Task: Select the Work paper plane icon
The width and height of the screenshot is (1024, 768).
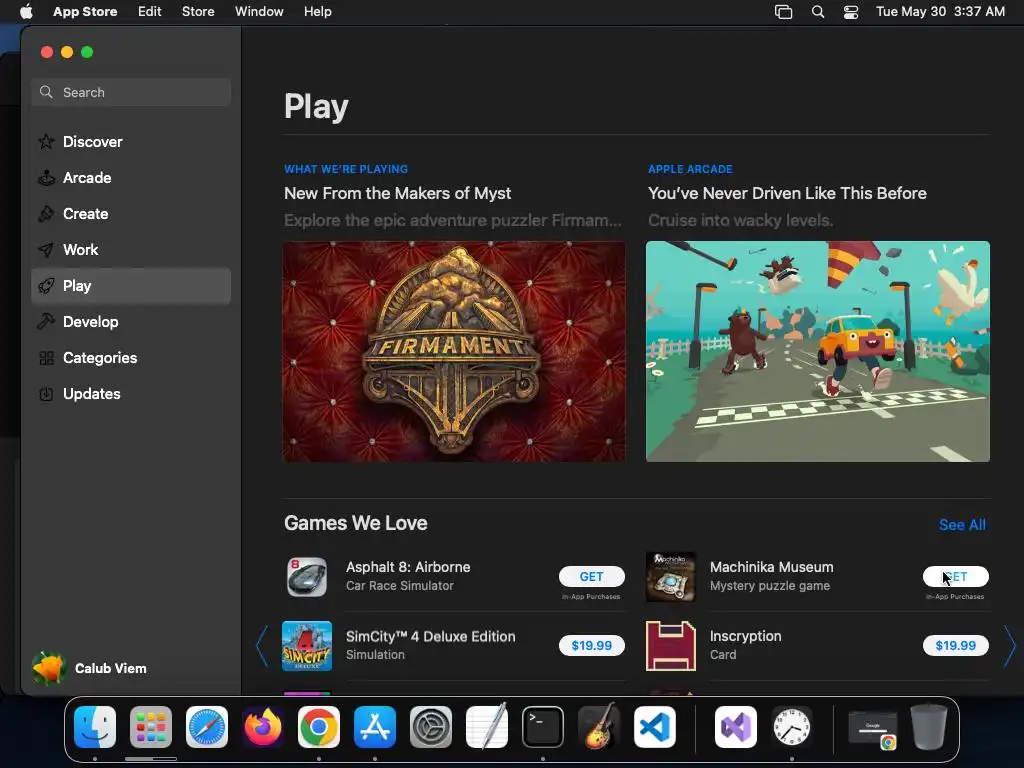Action: click(46, 249)
